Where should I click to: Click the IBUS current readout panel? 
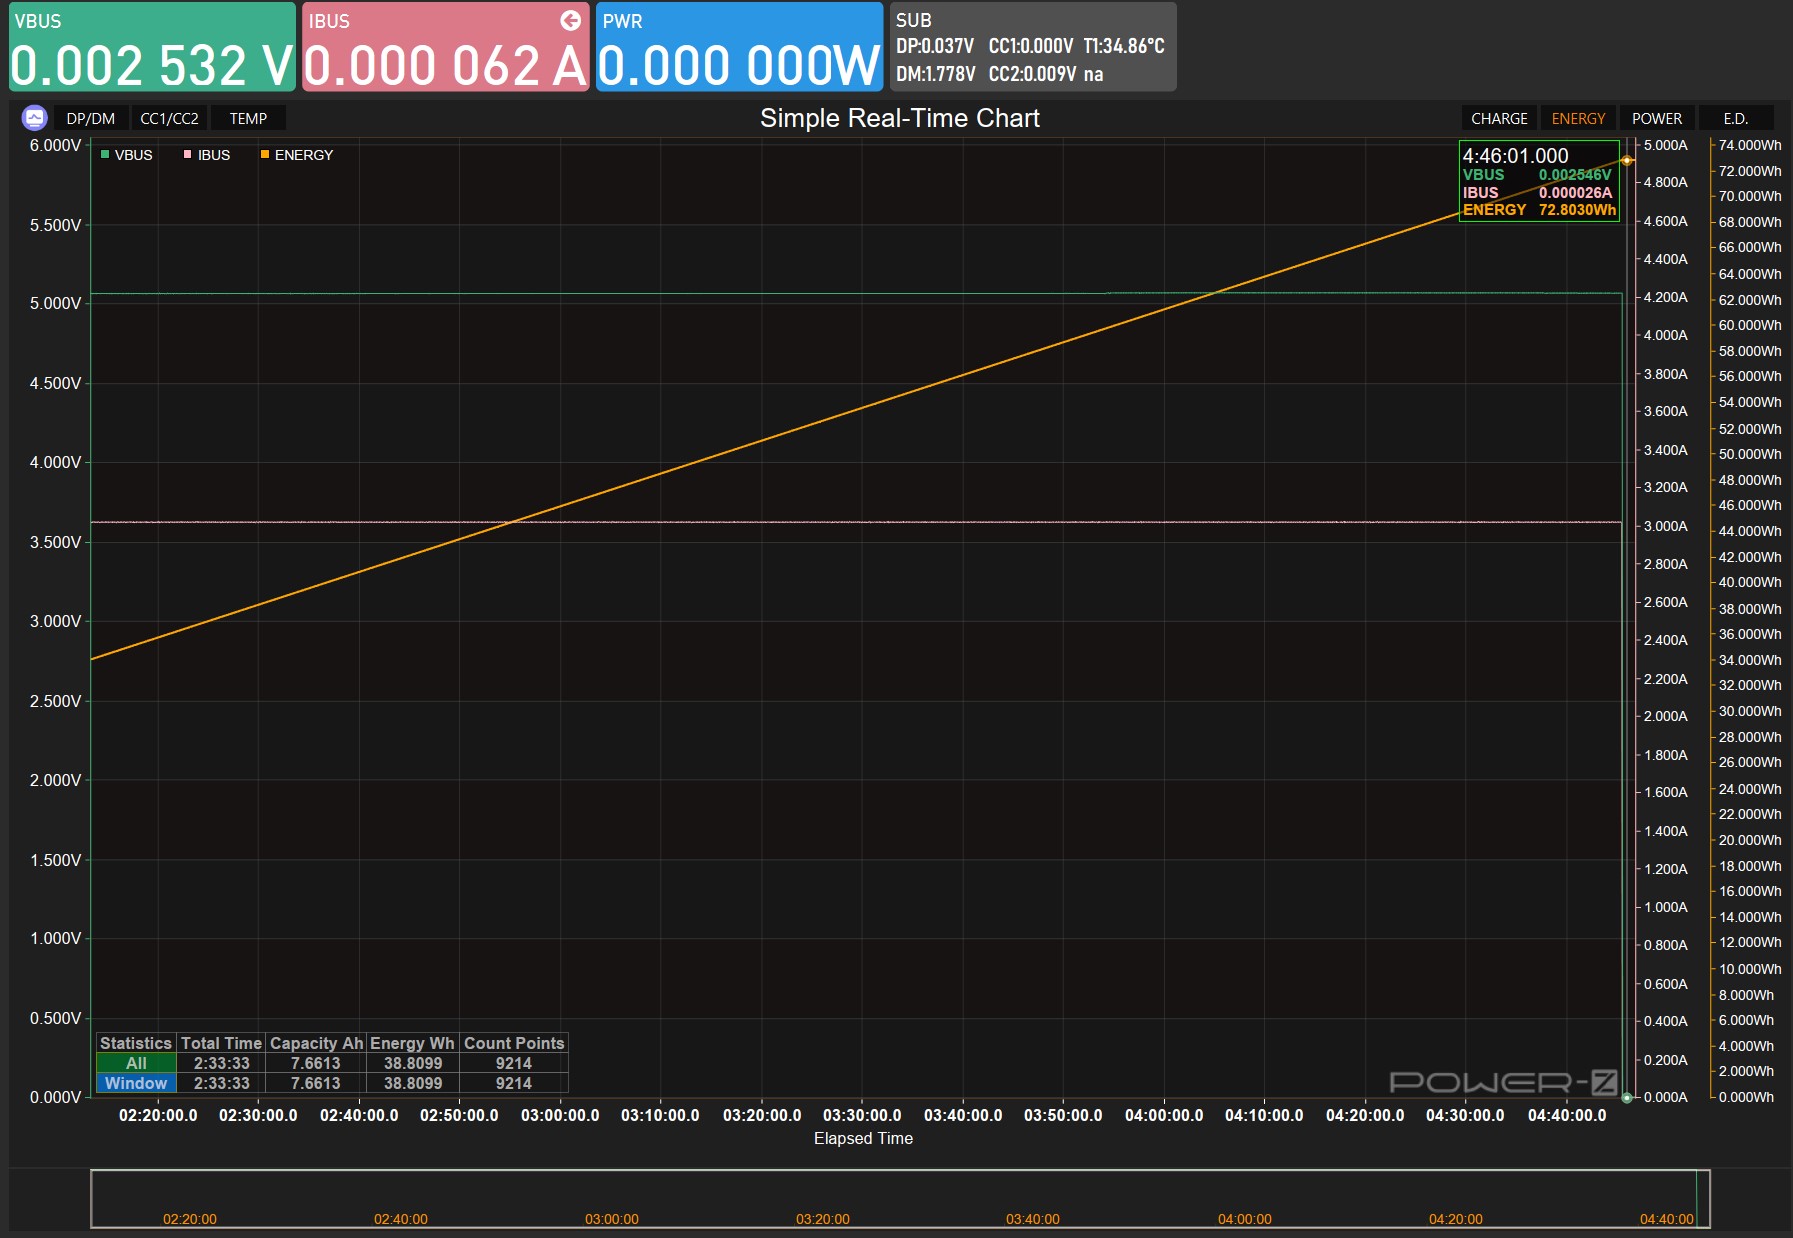pyautogui.click(x=445, y=47)
